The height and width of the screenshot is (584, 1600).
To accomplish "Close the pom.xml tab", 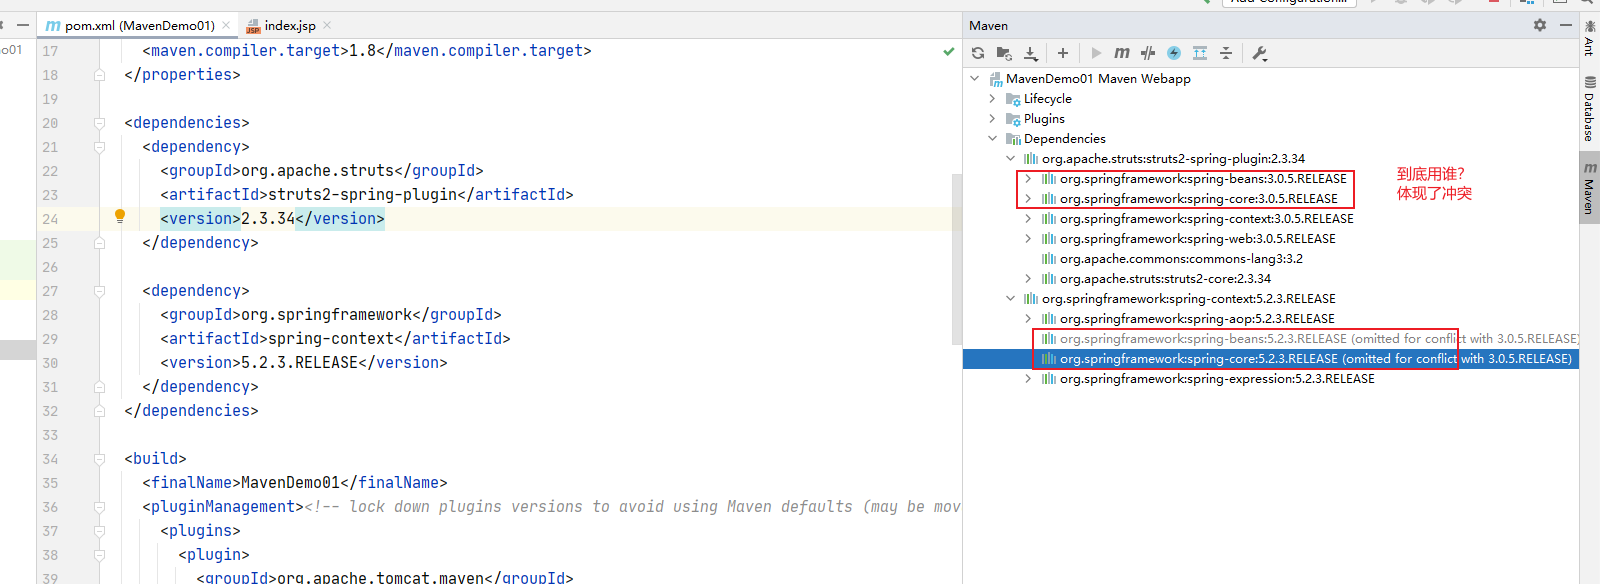I will (x=226, y=25).
